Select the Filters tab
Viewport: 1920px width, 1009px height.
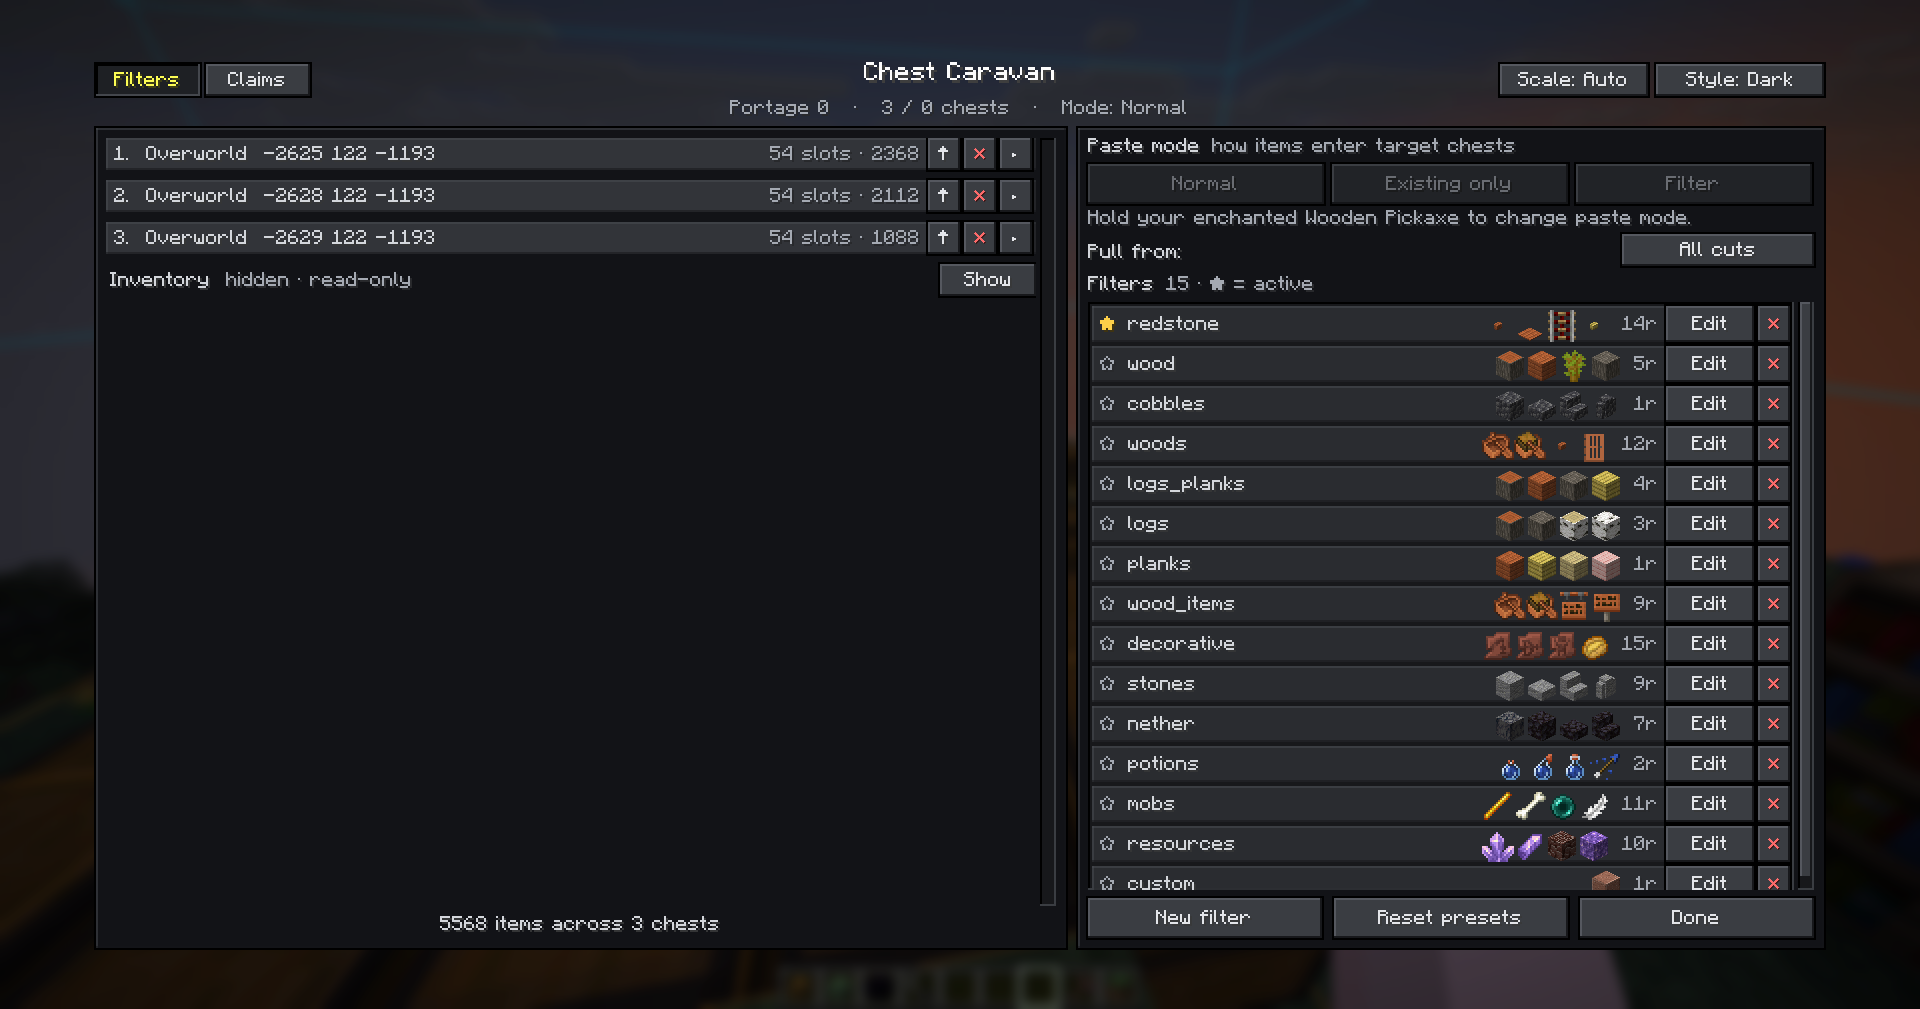pos(146,79)
